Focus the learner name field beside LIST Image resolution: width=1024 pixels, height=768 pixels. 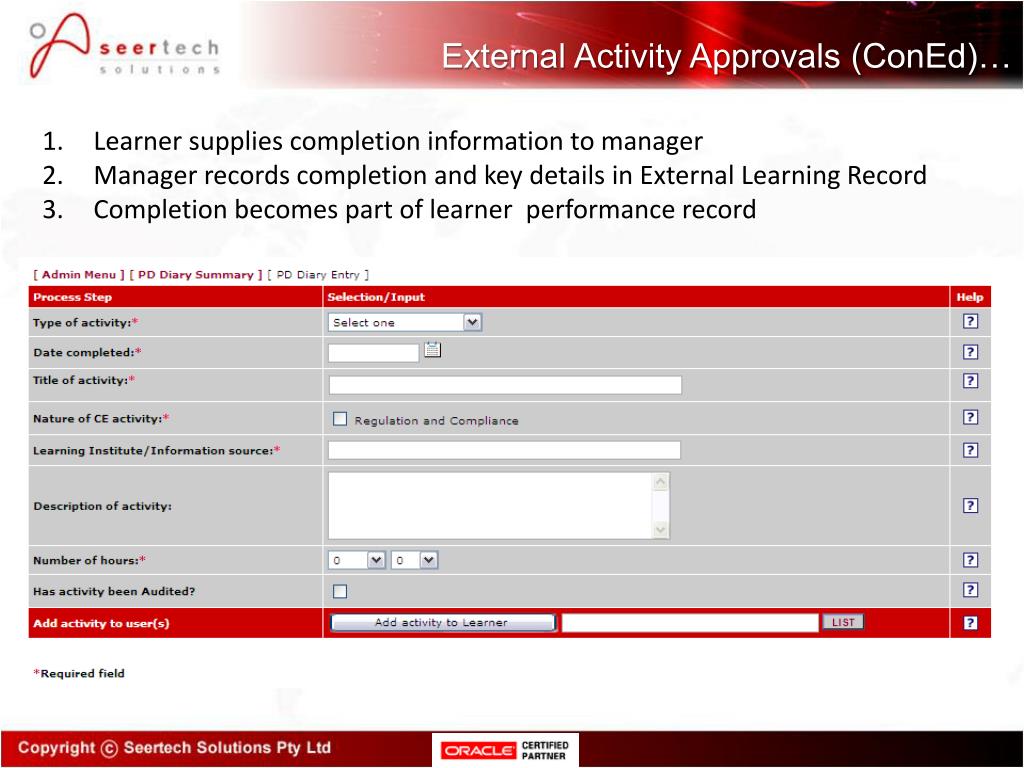pyautogui.click(x=690, y=622)
